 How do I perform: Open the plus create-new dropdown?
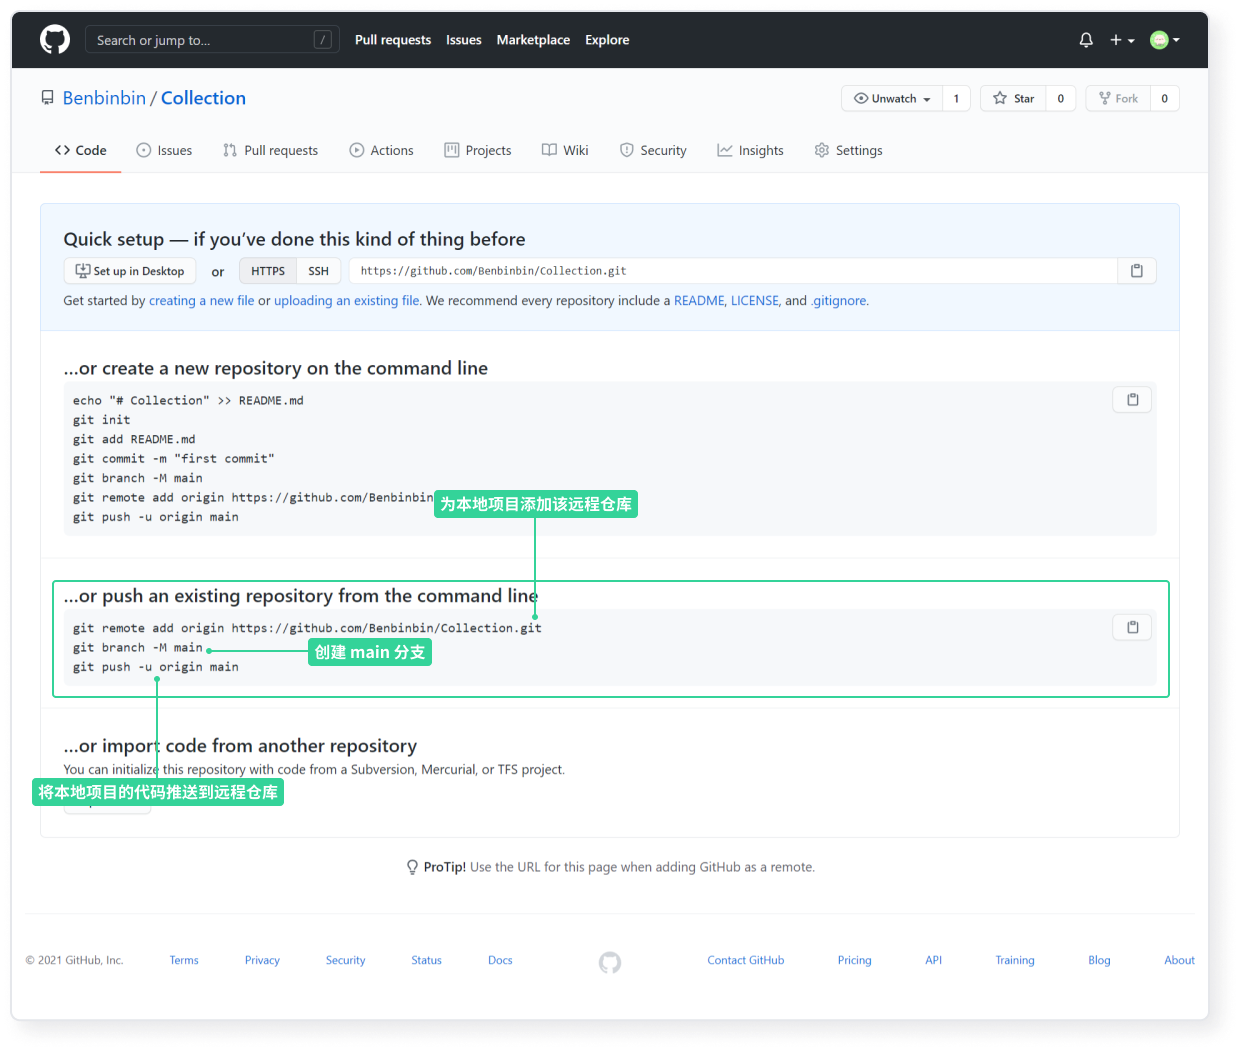pyautogui.click(x=1122, y=40)
